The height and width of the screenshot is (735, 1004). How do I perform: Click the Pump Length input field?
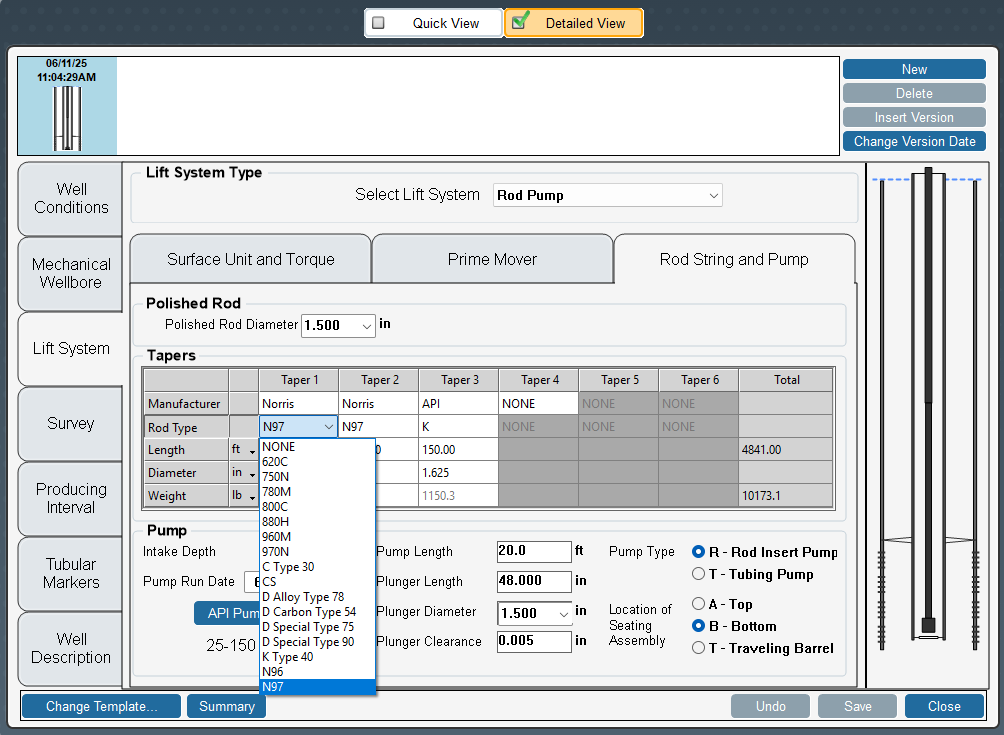click(533, 552)
